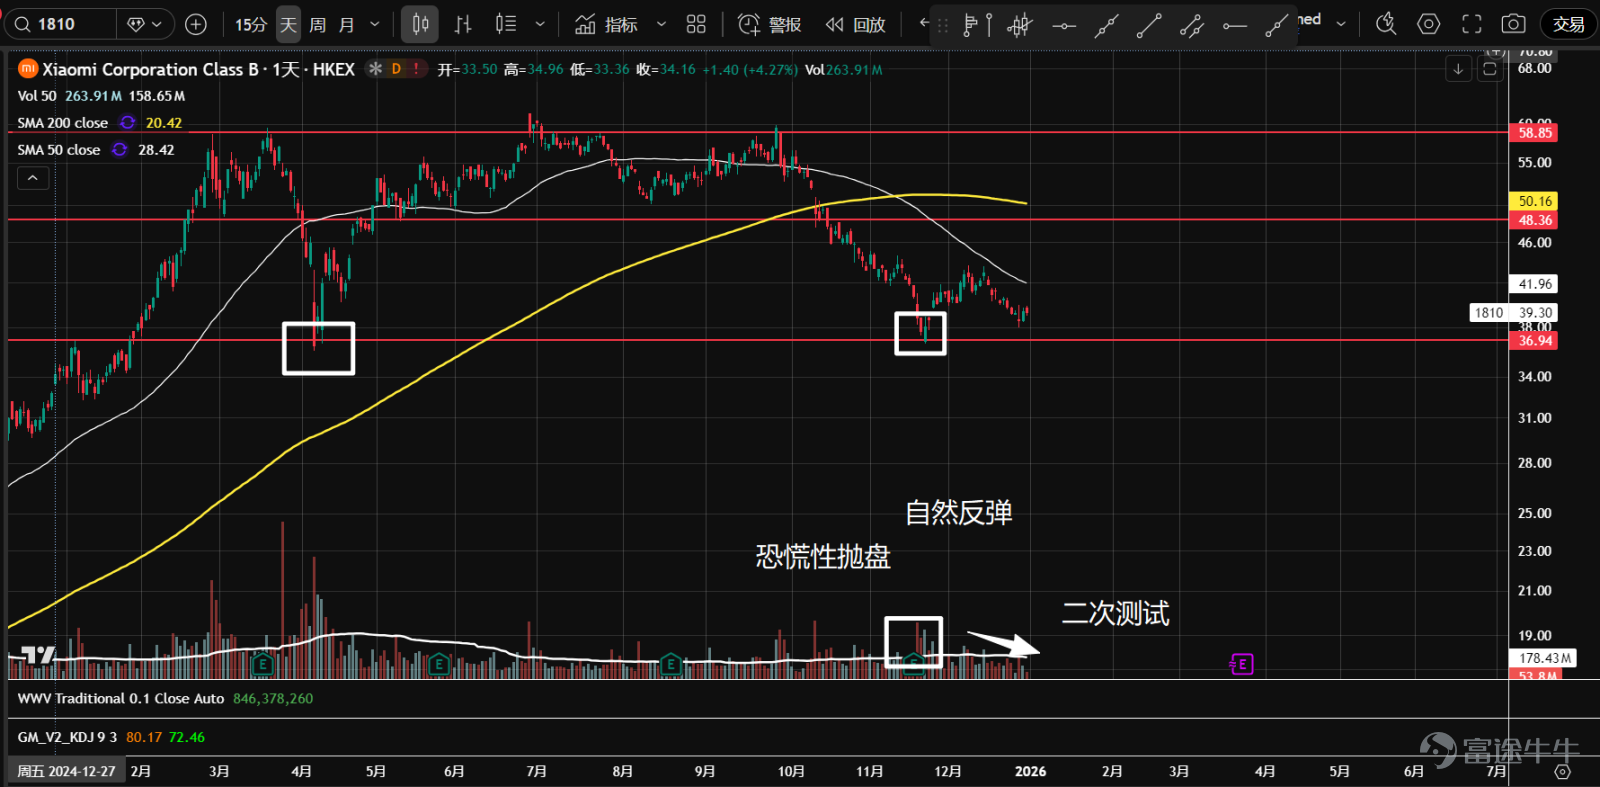Open quick search lightning magnifier icon

pos(1386,24)
